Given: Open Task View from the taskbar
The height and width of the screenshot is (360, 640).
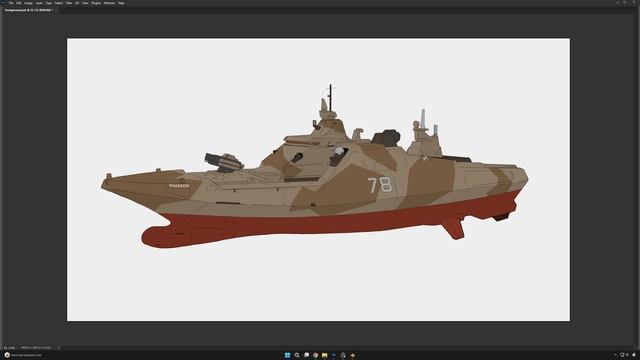Looking at the screenshot, I should point(306,355).
